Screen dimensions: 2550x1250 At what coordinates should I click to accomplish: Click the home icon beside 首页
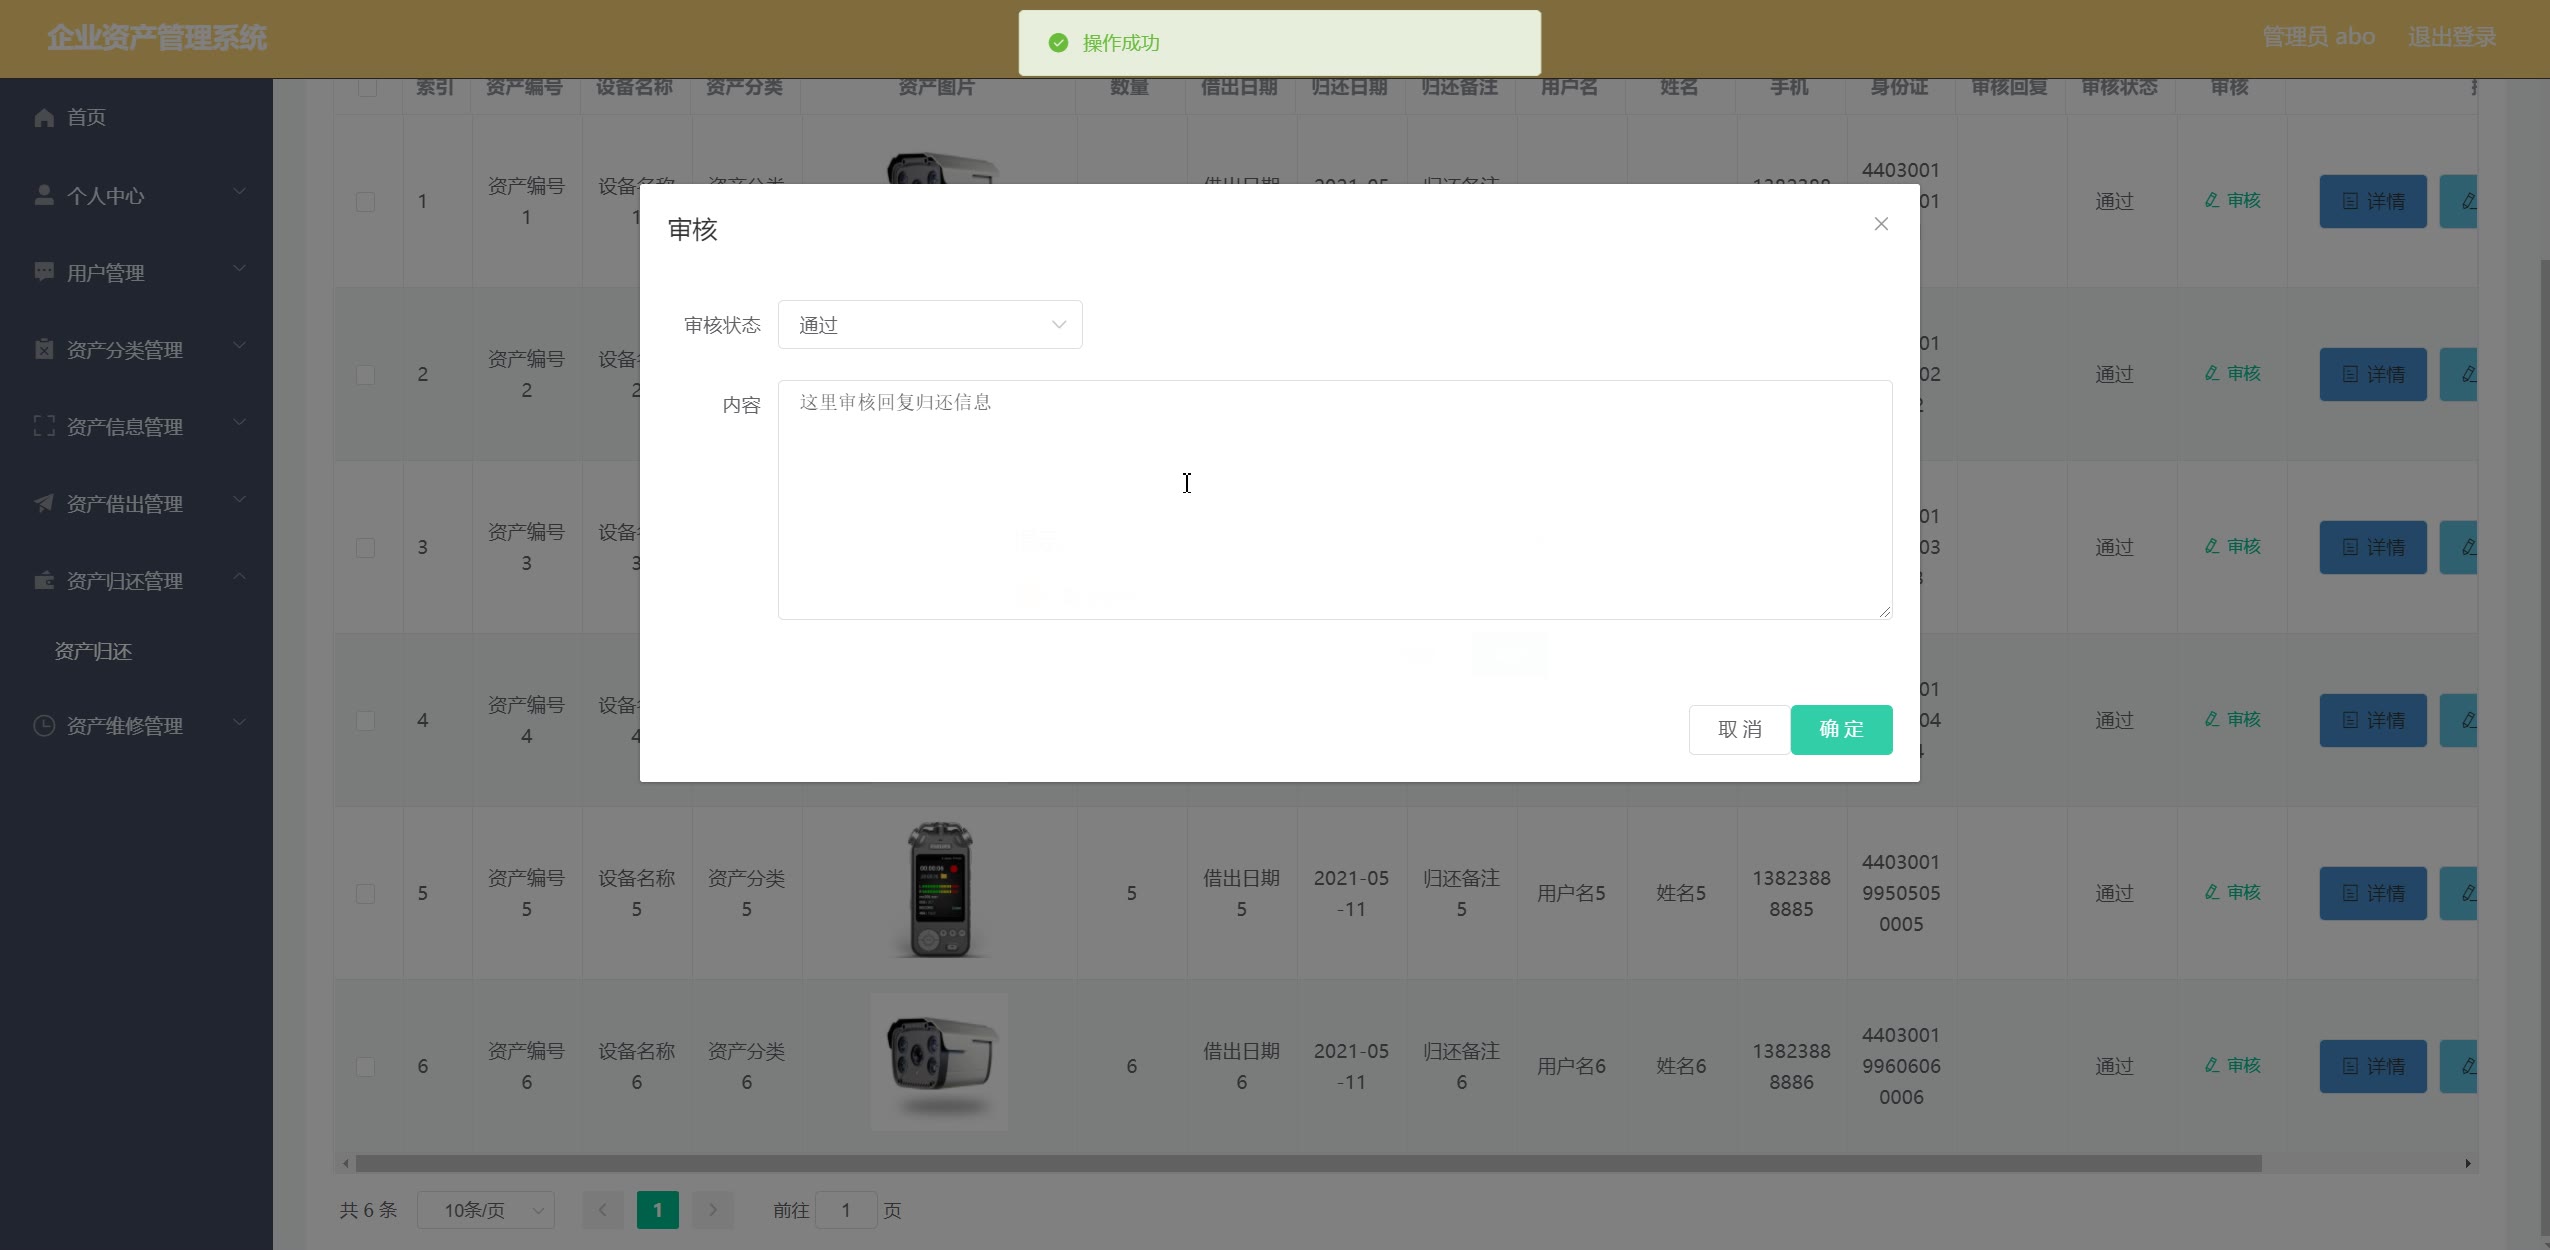[43, 118]
